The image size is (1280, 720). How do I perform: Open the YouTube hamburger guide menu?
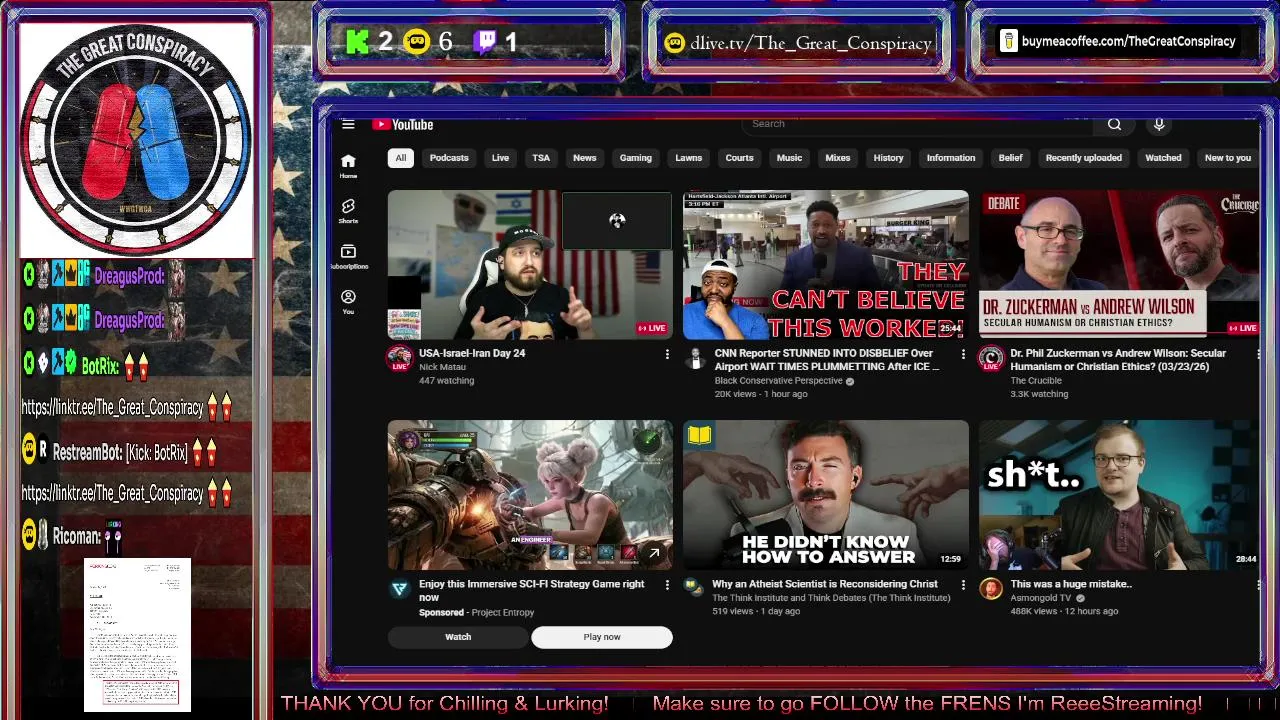(348, 125)
